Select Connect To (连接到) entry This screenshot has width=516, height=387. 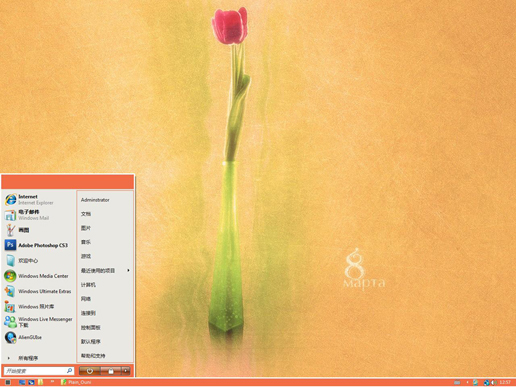pos(105,313)
